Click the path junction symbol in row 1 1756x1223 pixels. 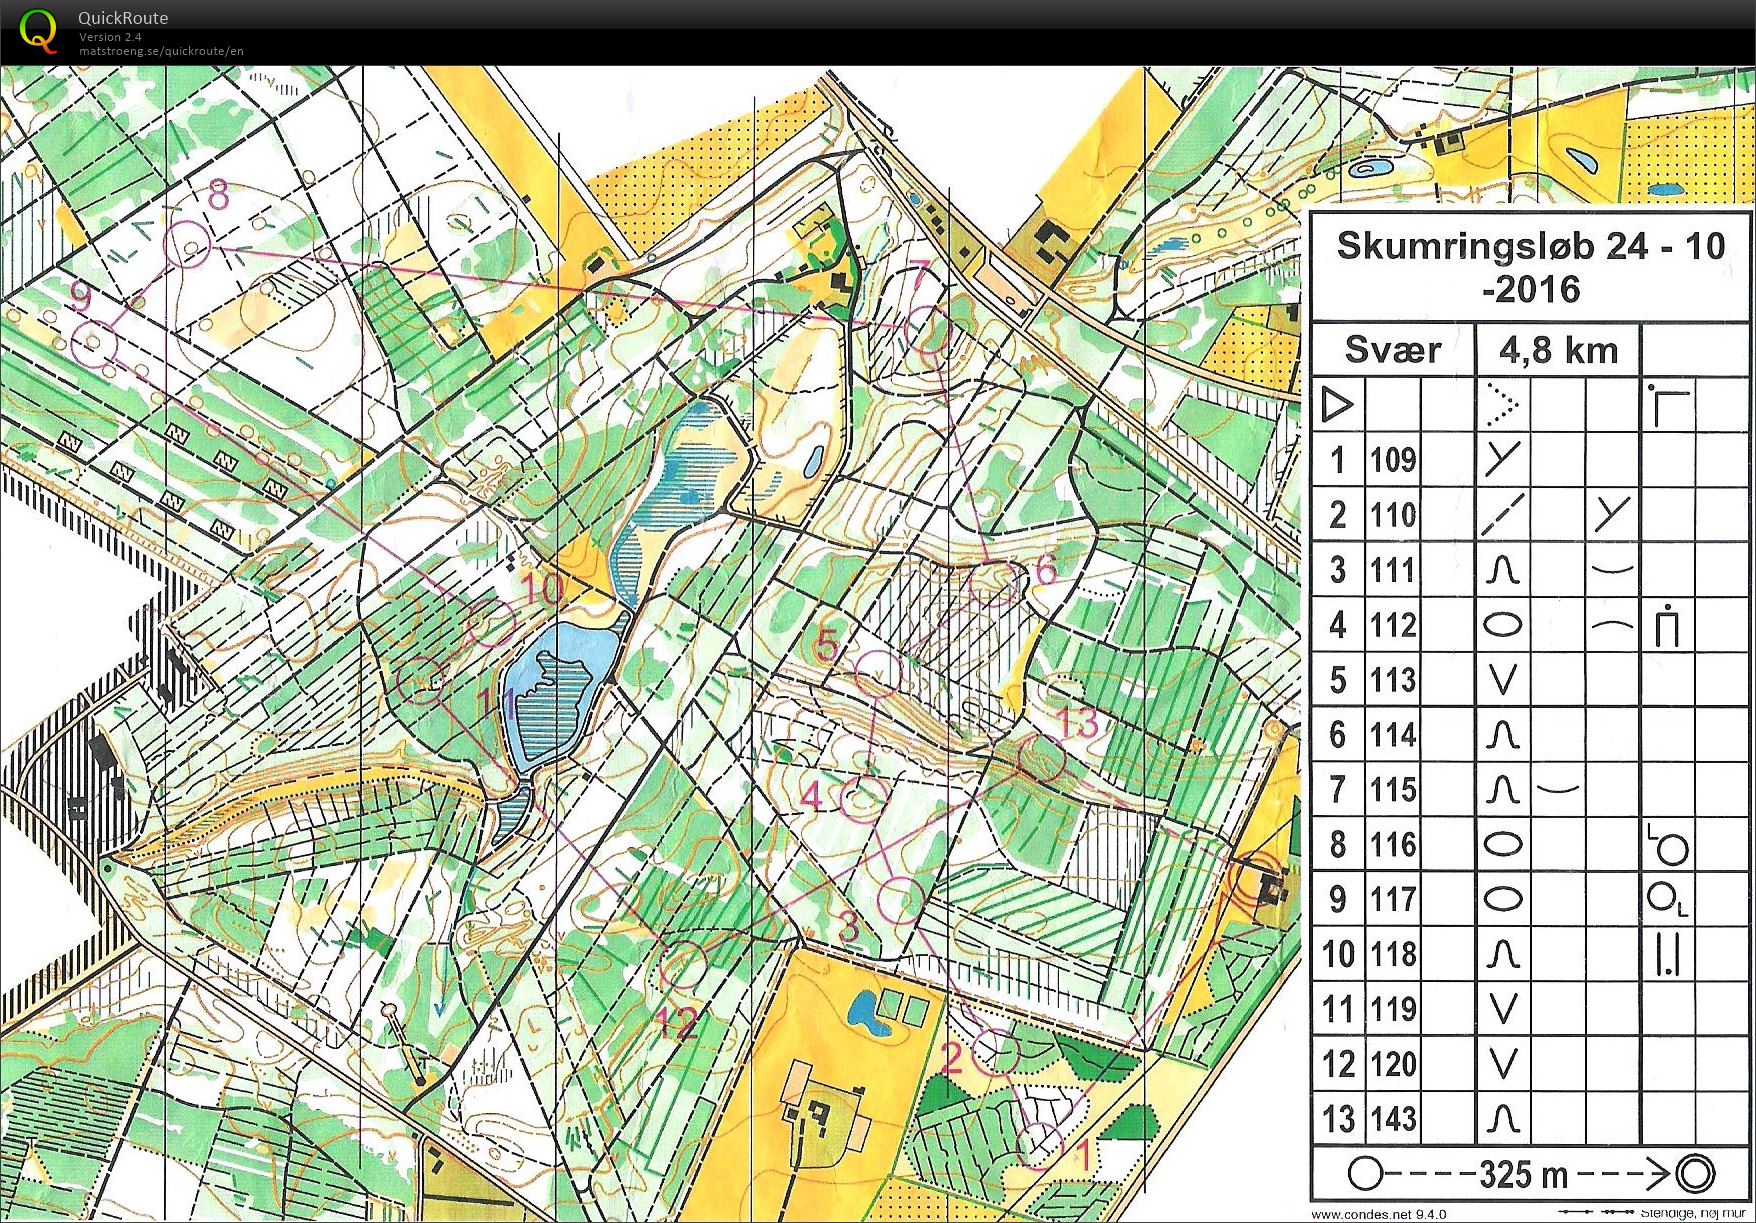pyautogui.click(x=1502, y=459)
